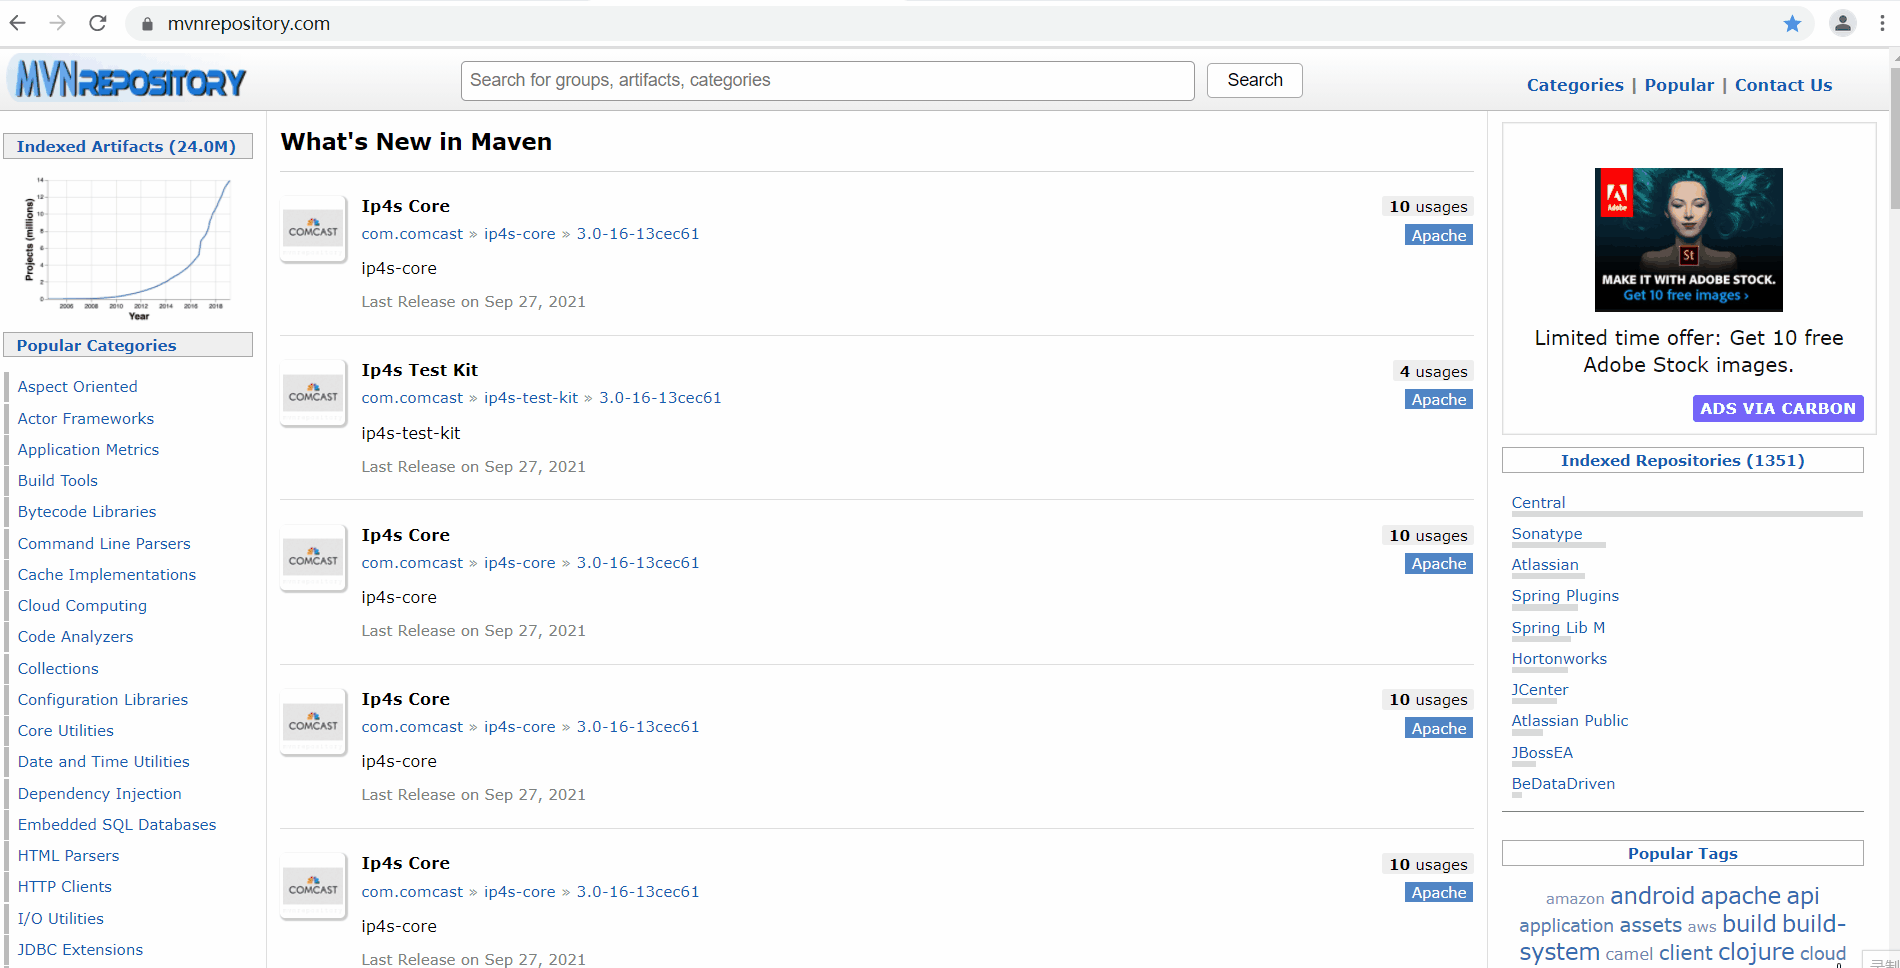Image resolution: width=1900 pixels, height=968 pixels.
Task: Click the browser forward arrow
Action: click(58, 23)
